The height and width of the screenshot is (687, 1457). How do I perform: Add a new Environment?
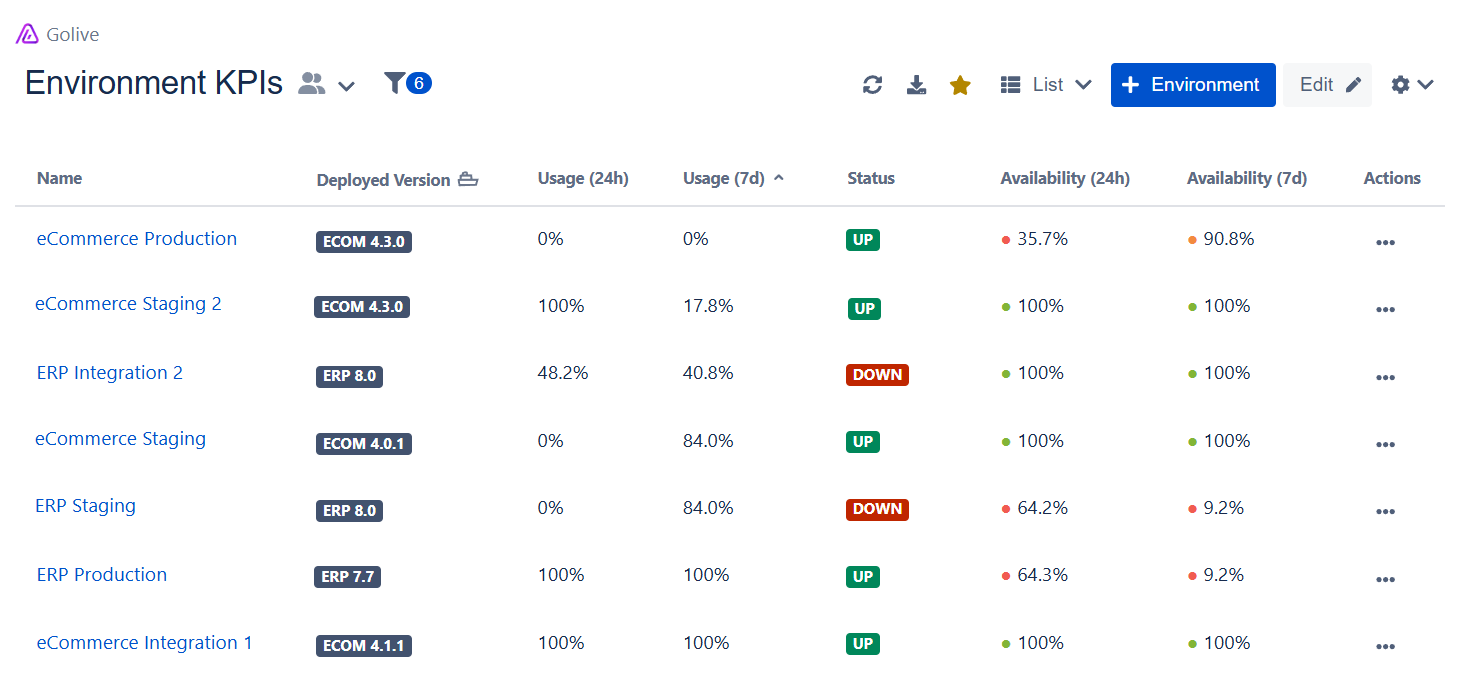1193,85
